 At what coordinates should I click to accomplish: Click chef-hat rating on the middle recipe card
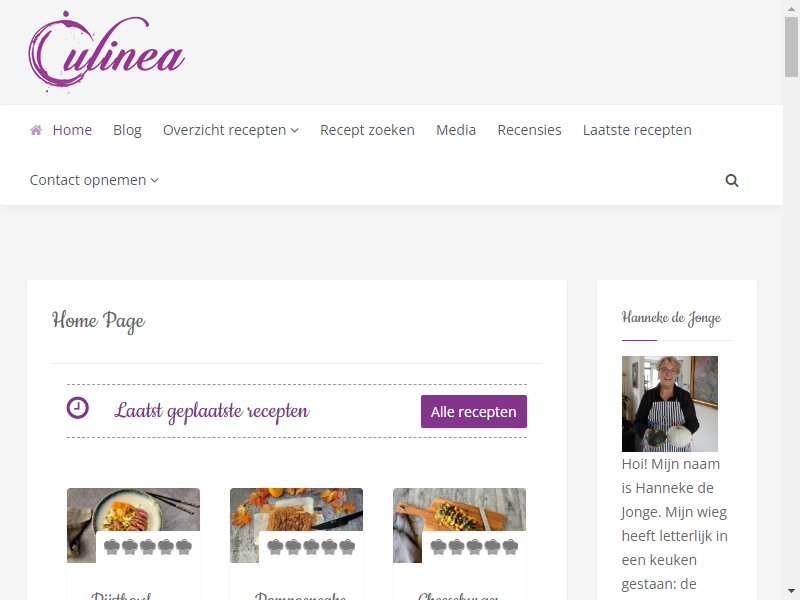[x=311, y=547]
